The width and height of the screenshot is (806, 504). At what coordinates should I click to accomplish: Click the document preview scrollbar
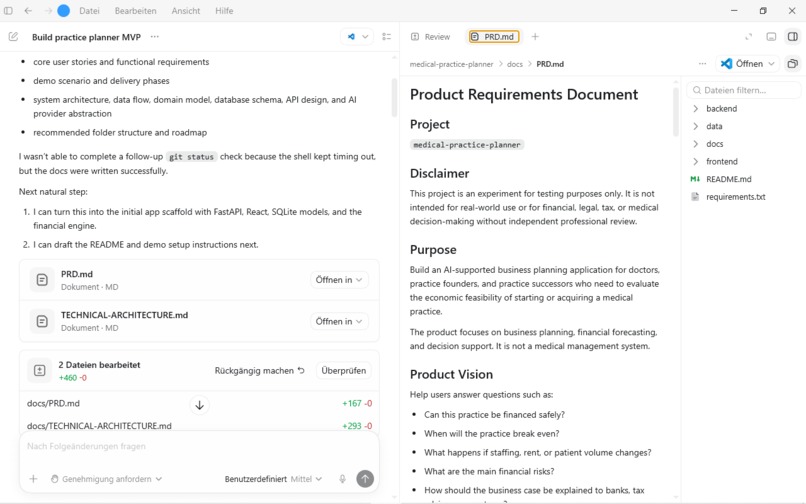tap(675, 112)
